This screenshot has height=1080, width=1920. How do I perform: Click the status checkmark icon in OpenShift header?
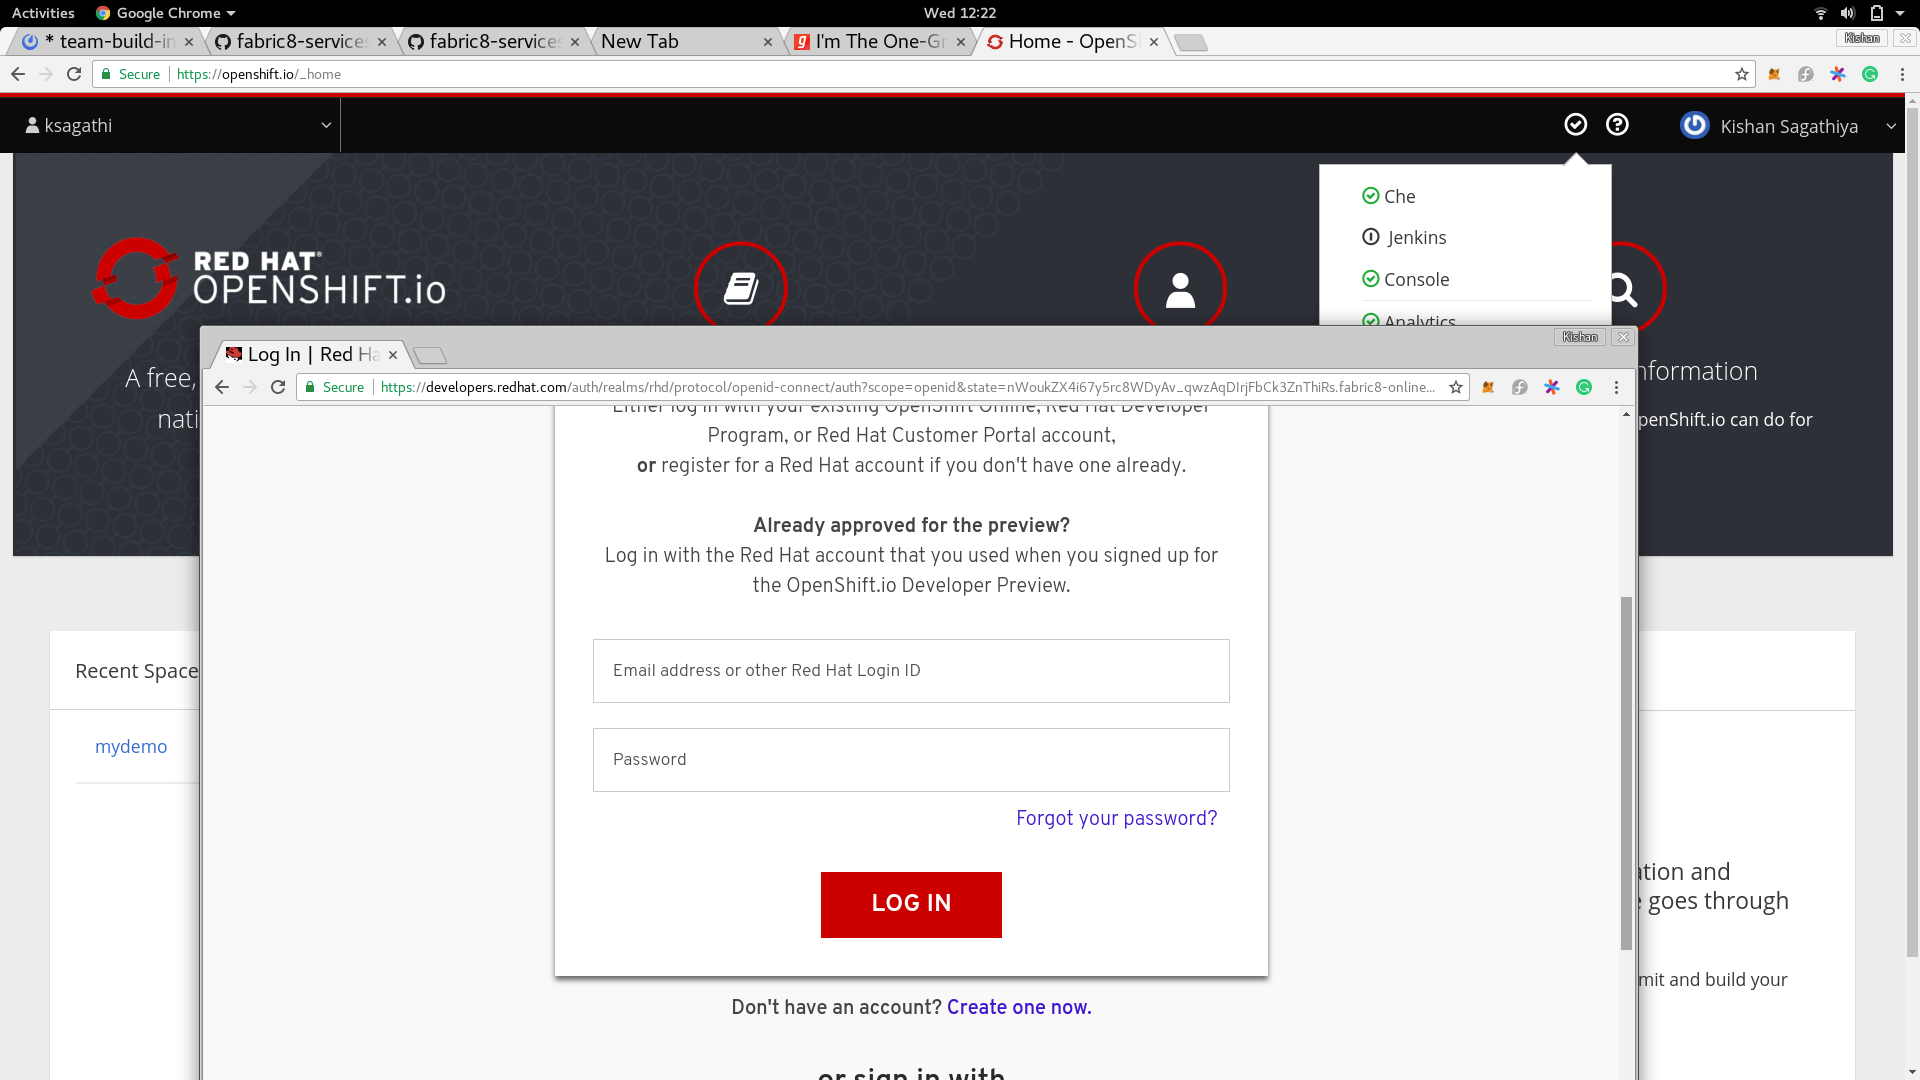coord(1576,124)
